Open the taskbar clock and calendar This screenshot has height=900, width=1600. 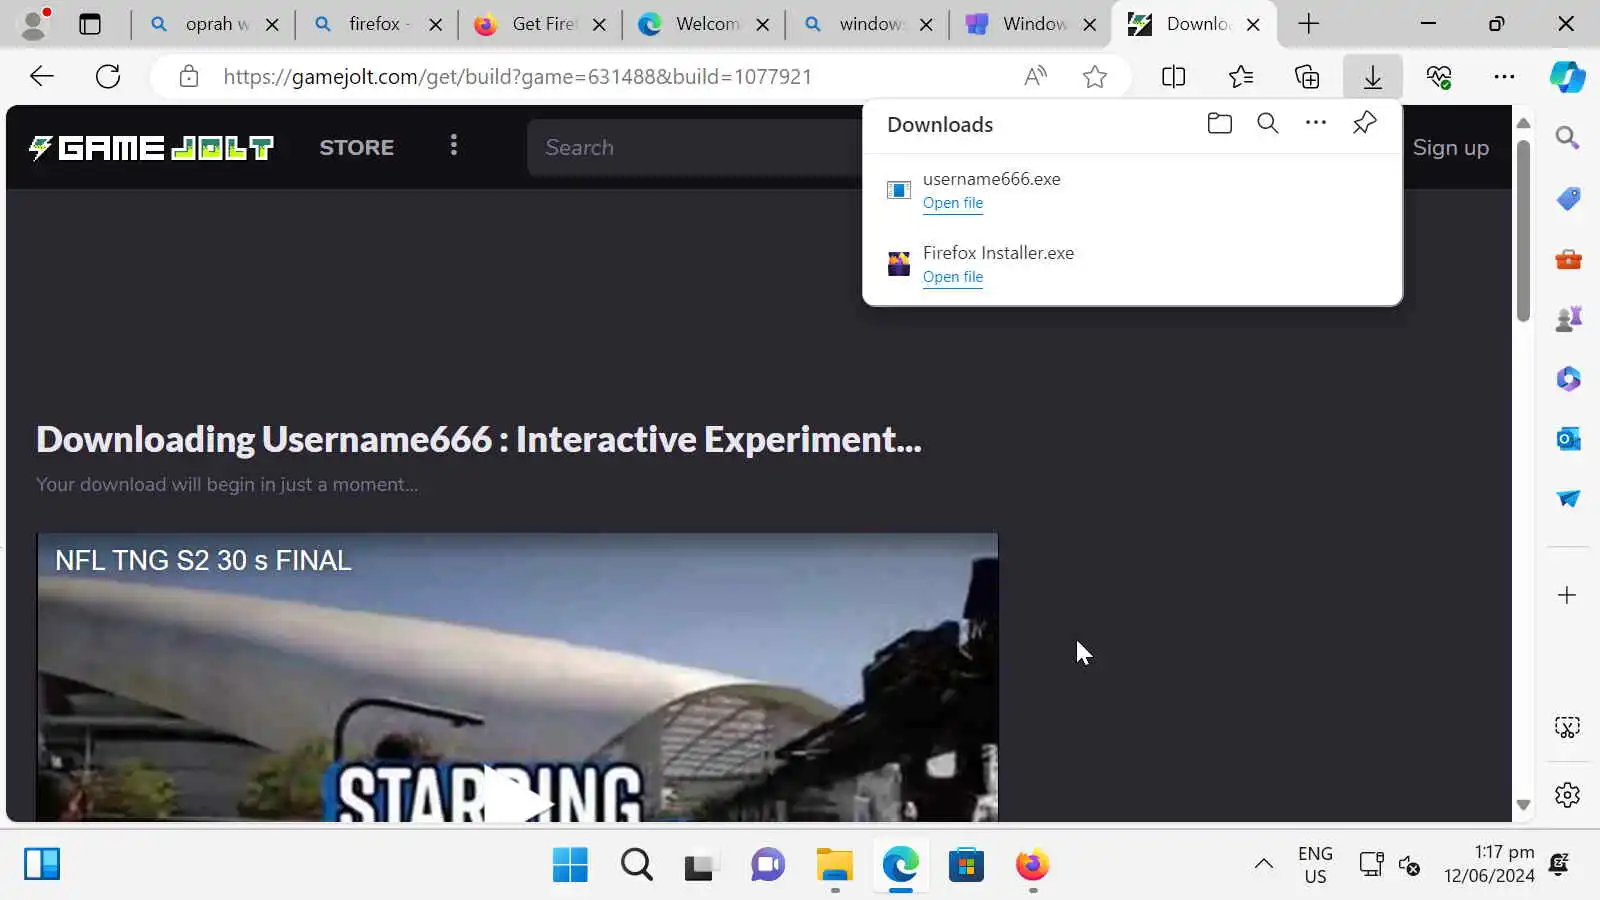point(1489,864)
